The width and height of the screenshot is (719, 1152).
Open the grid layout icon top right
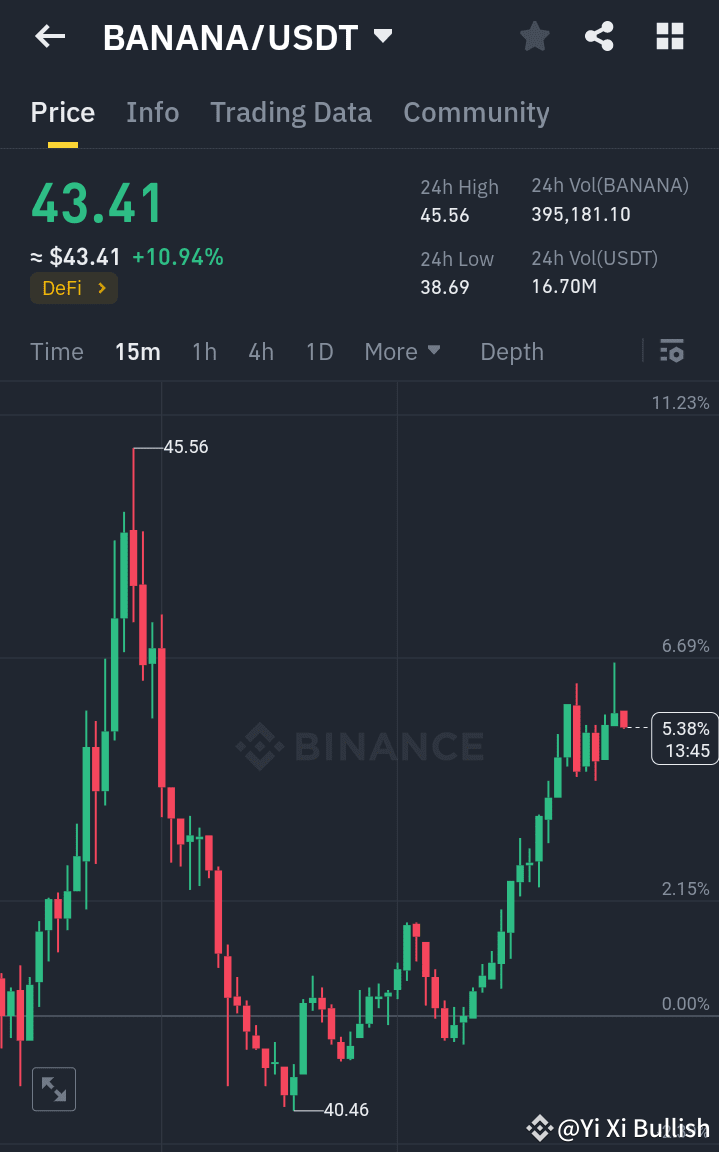point(668,36)
